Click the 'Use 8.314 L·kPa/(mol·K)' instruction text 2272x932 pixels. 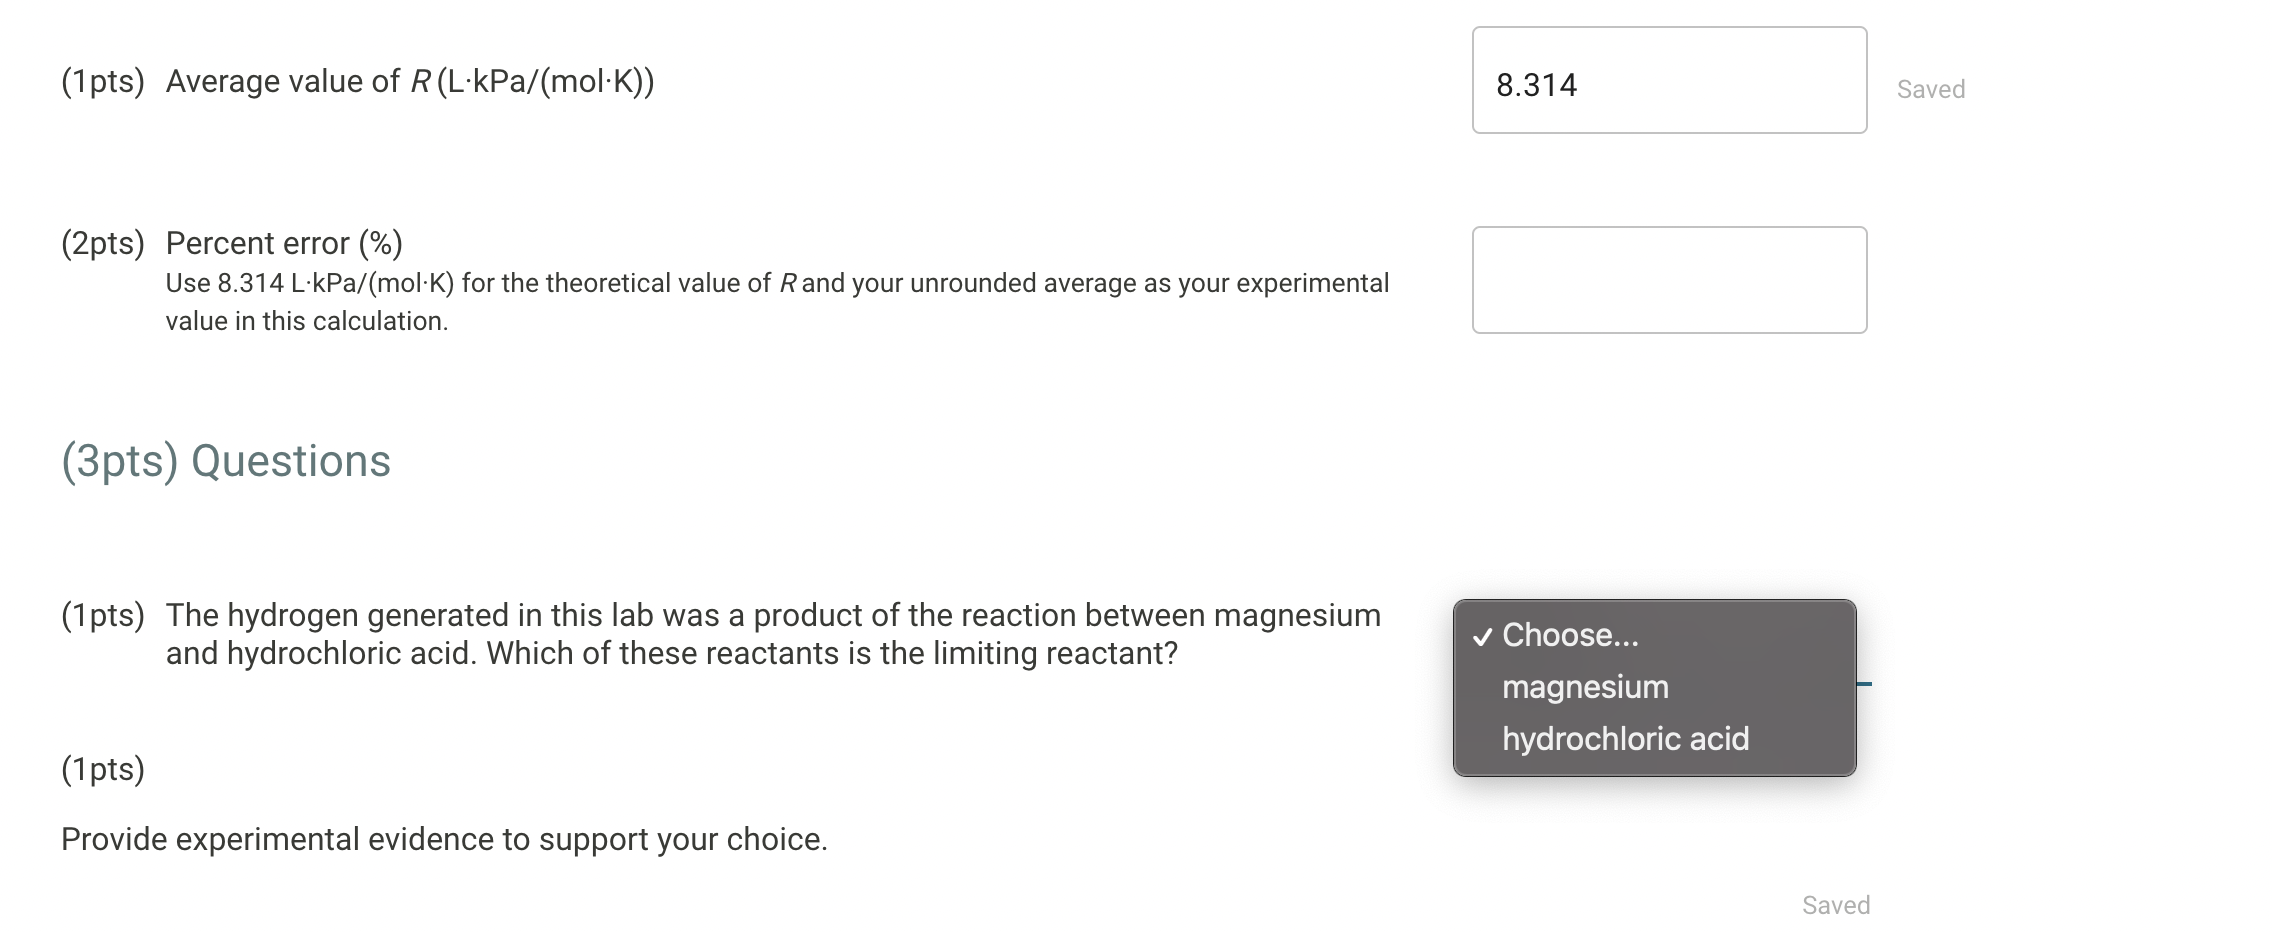[x=777, y=283]
